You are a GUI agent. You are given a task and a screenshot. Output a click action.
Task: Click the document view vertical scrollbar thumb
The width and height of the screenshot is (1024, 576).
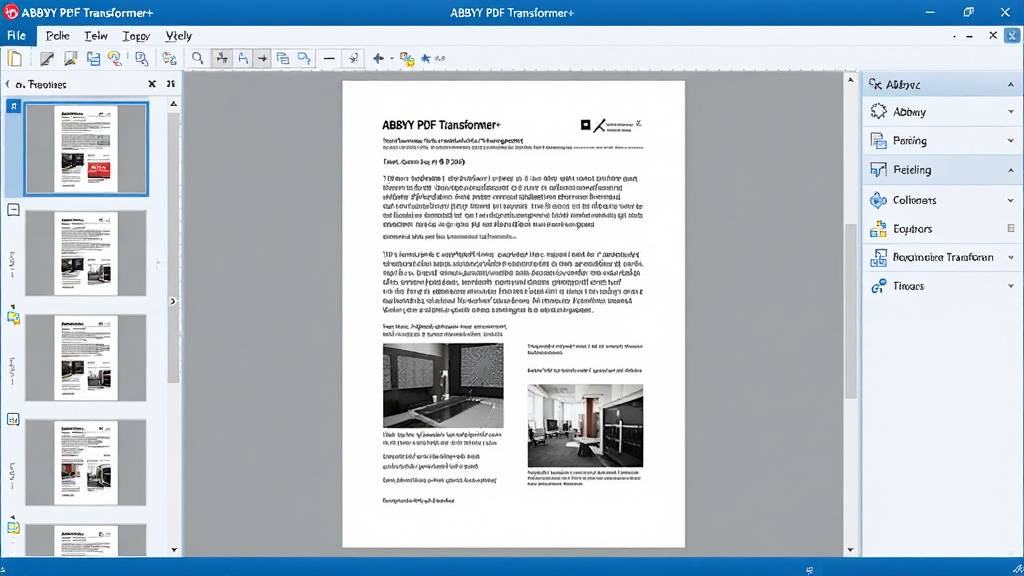click(850, 311)
